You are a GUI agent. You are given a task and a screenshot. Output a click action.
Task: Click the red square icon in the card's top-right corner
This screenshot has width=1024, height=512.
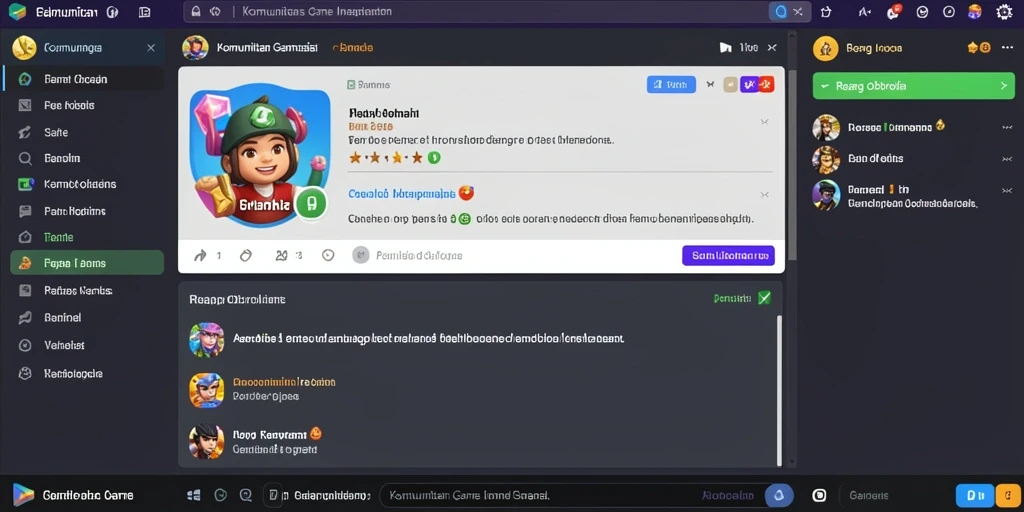click(768, 84)
